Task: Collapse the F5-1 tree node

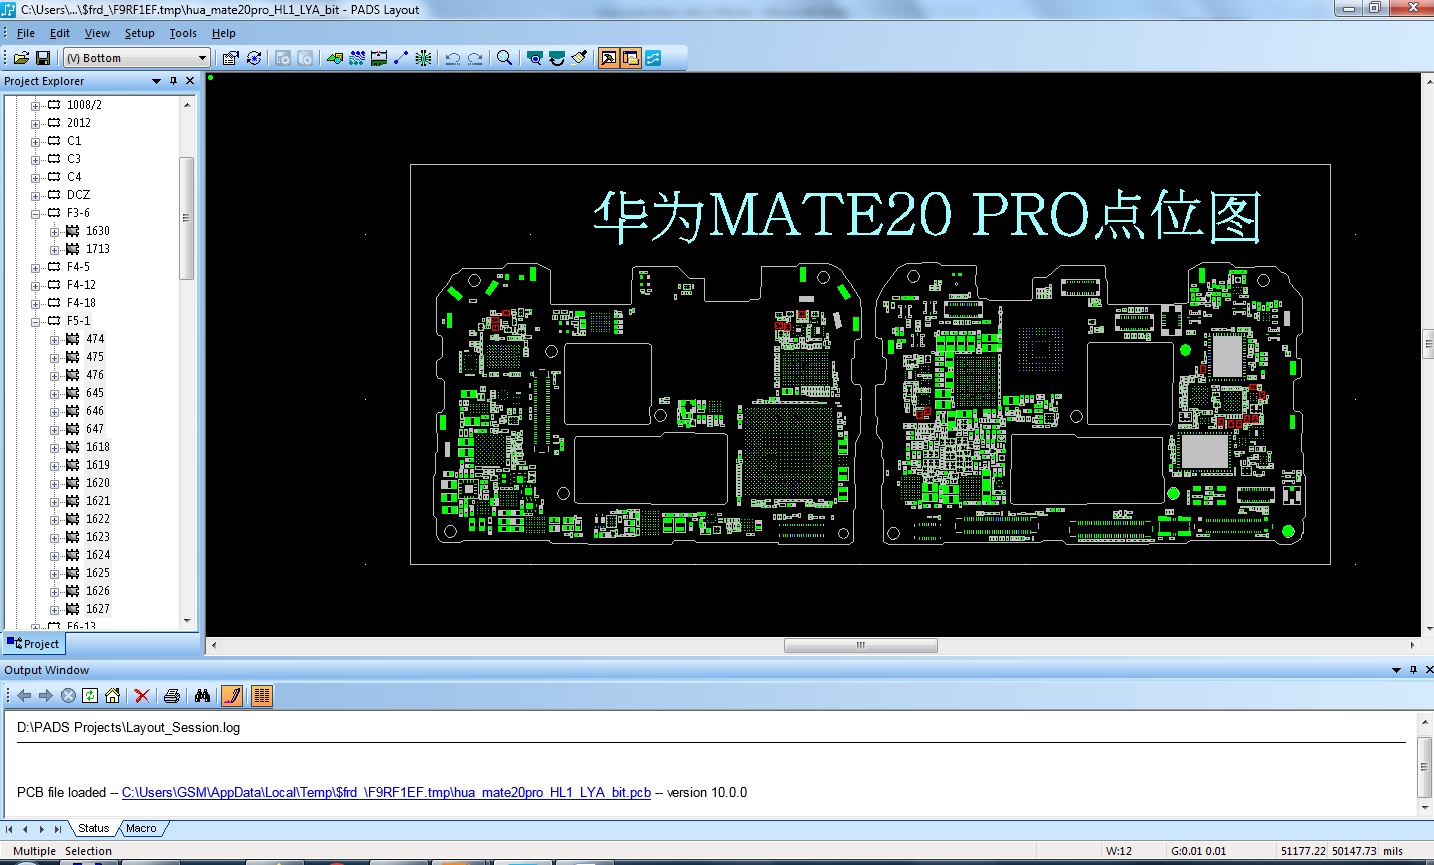Action: (36, 322)
